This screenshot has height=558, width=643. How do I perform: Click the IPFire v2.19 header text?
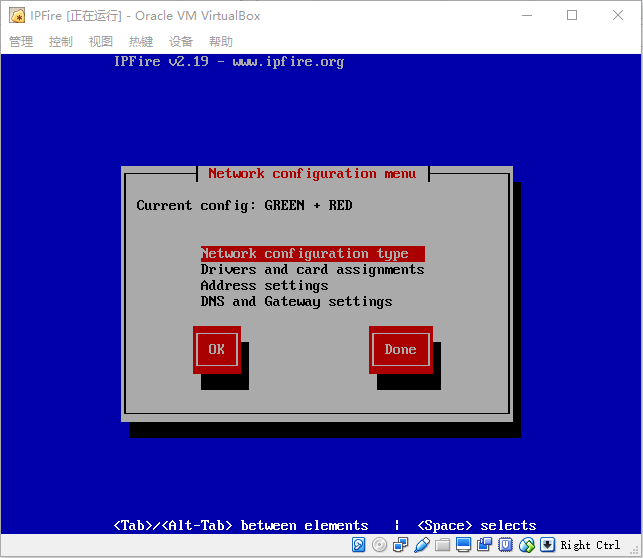coord(229,61)
